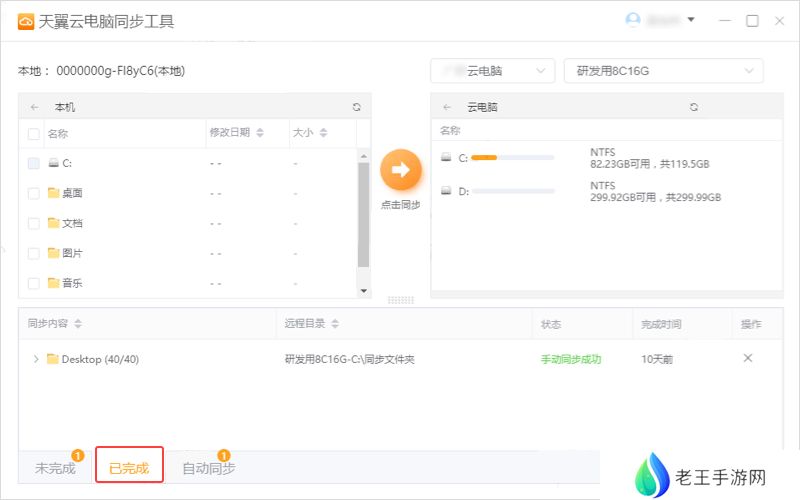This screenshot has height=500, width=800.
Task: Sort by 大小 column arrows
Action: pyautogui.click(x=323, y=133)
